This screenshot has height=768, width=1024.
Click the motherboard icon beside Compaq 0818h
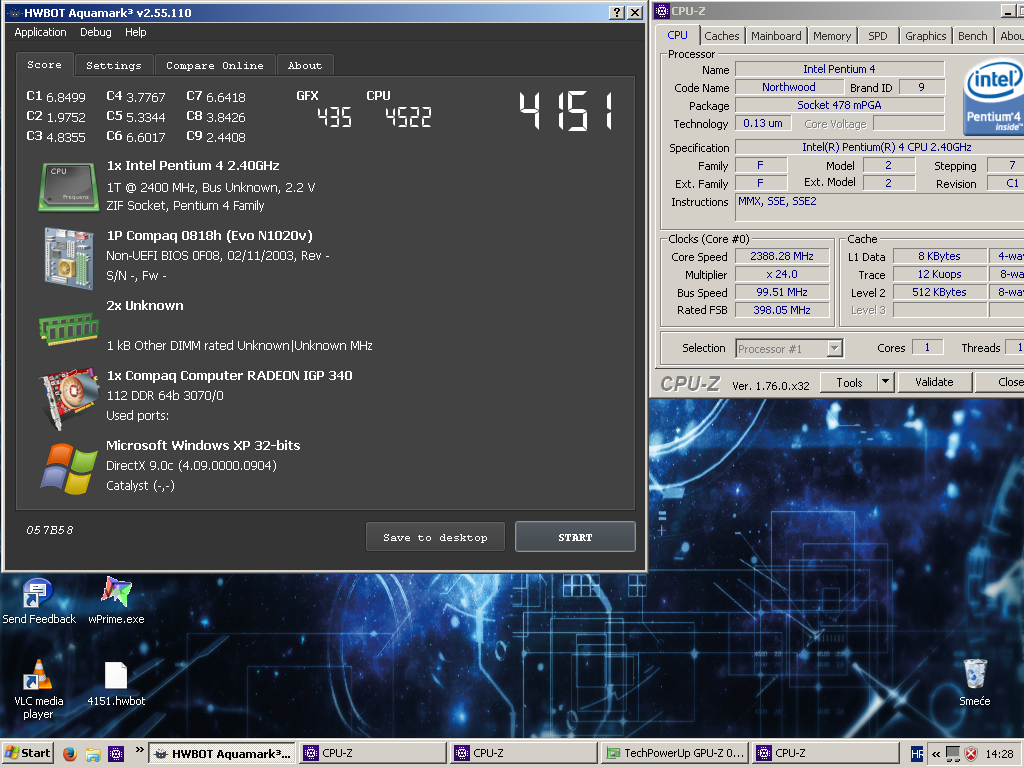[69, 258]
